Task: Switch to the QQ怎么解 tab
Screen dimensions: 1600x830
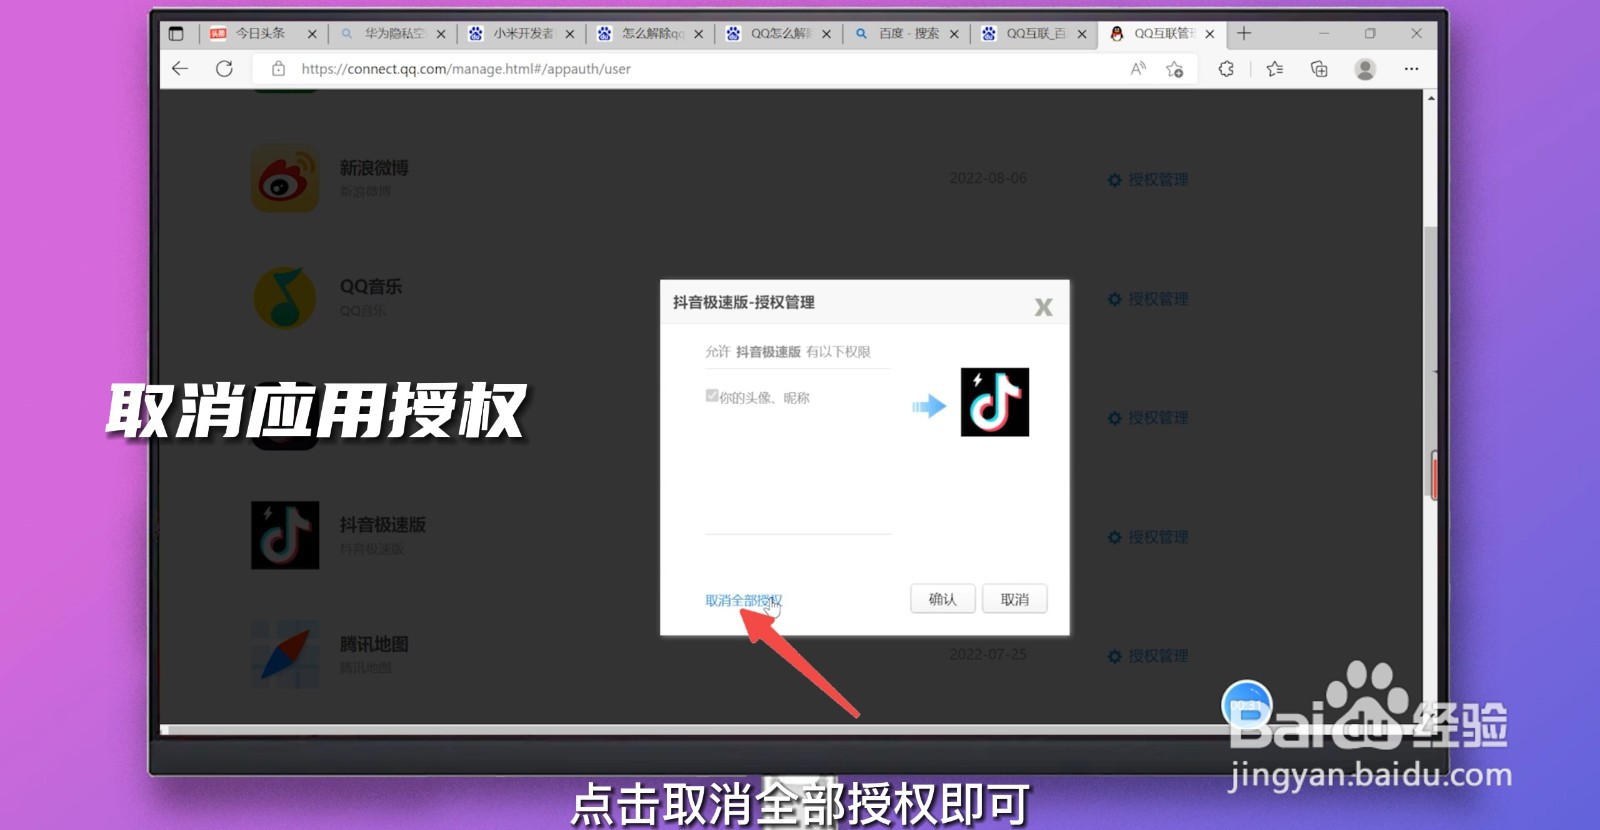Action: [x=778, y=33]
